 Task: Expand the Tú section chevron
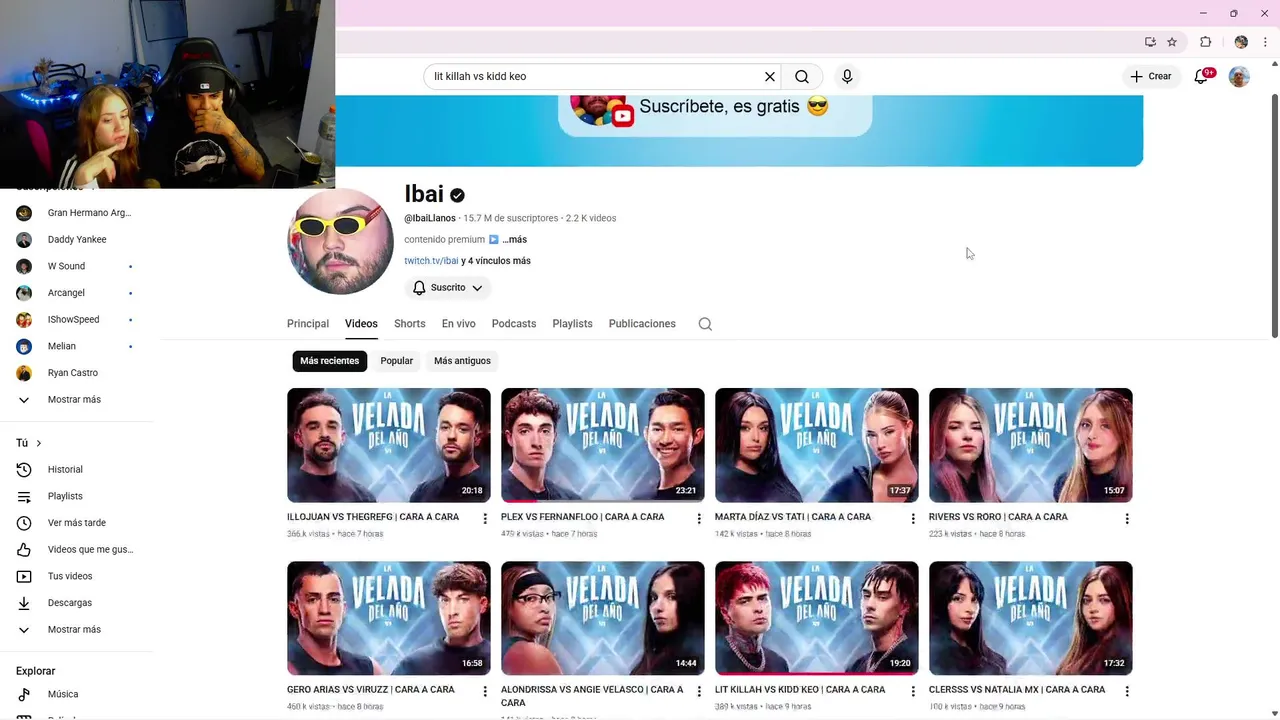(38, 443)
